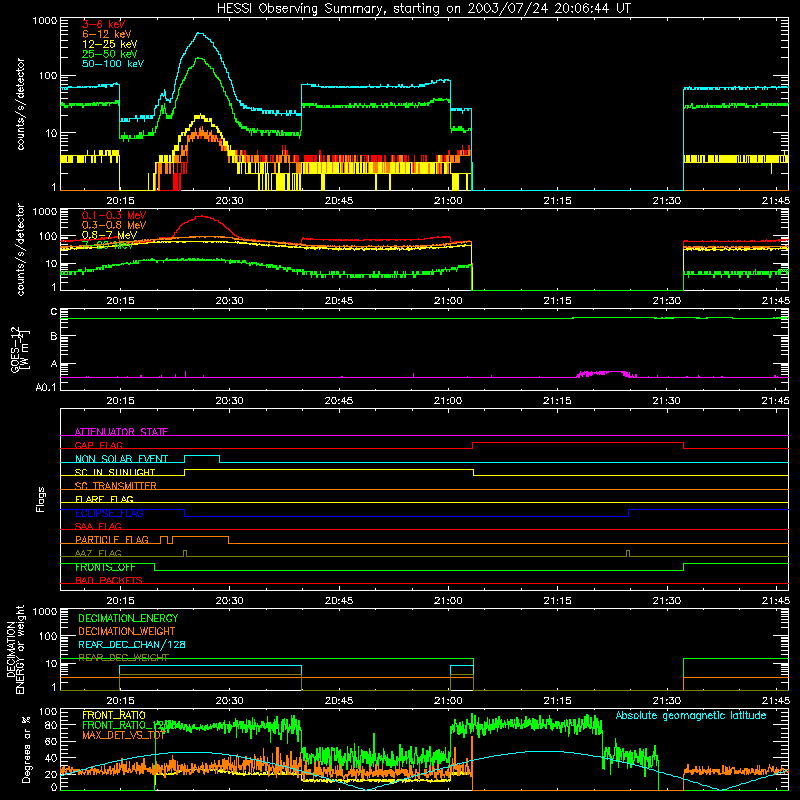Click the ECLIPSE_FLAG label
This screenshot has width=800, height=800.
click(x=109, y=513)
